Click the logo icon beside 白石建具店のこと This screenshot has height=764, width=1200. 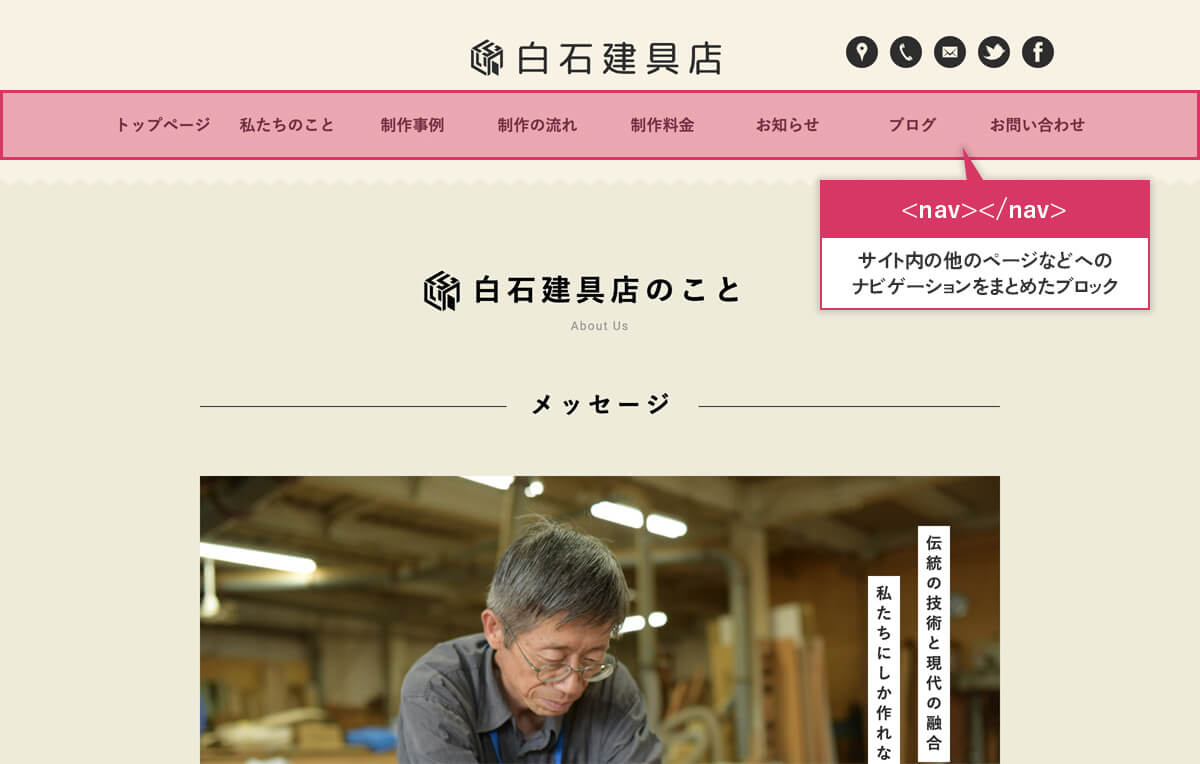click(441, 291)
